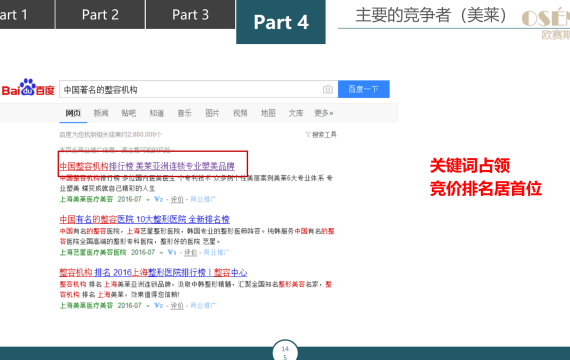Select the 网页 tab

pos(73,113)
